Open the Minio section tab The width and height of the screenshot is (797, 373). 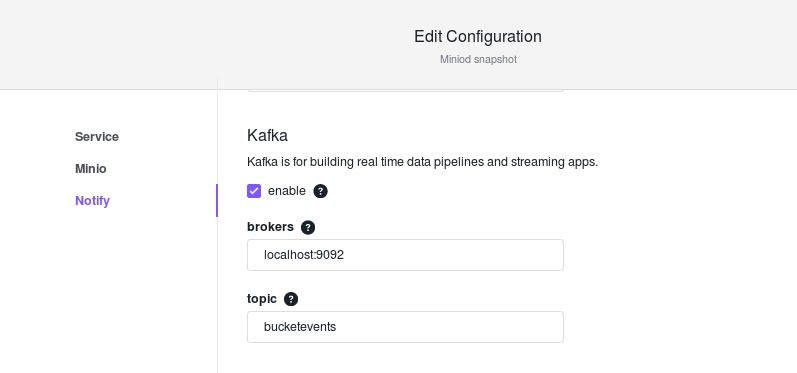(90, 169)
